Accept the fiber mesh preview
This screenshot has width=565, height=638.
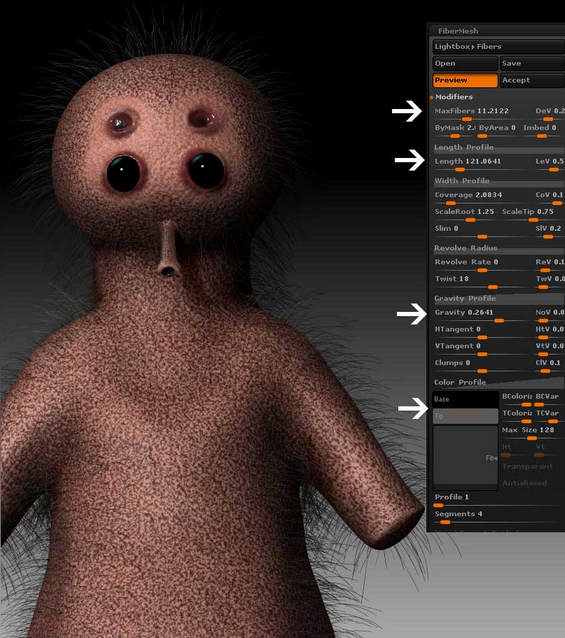tap(532, 80)
